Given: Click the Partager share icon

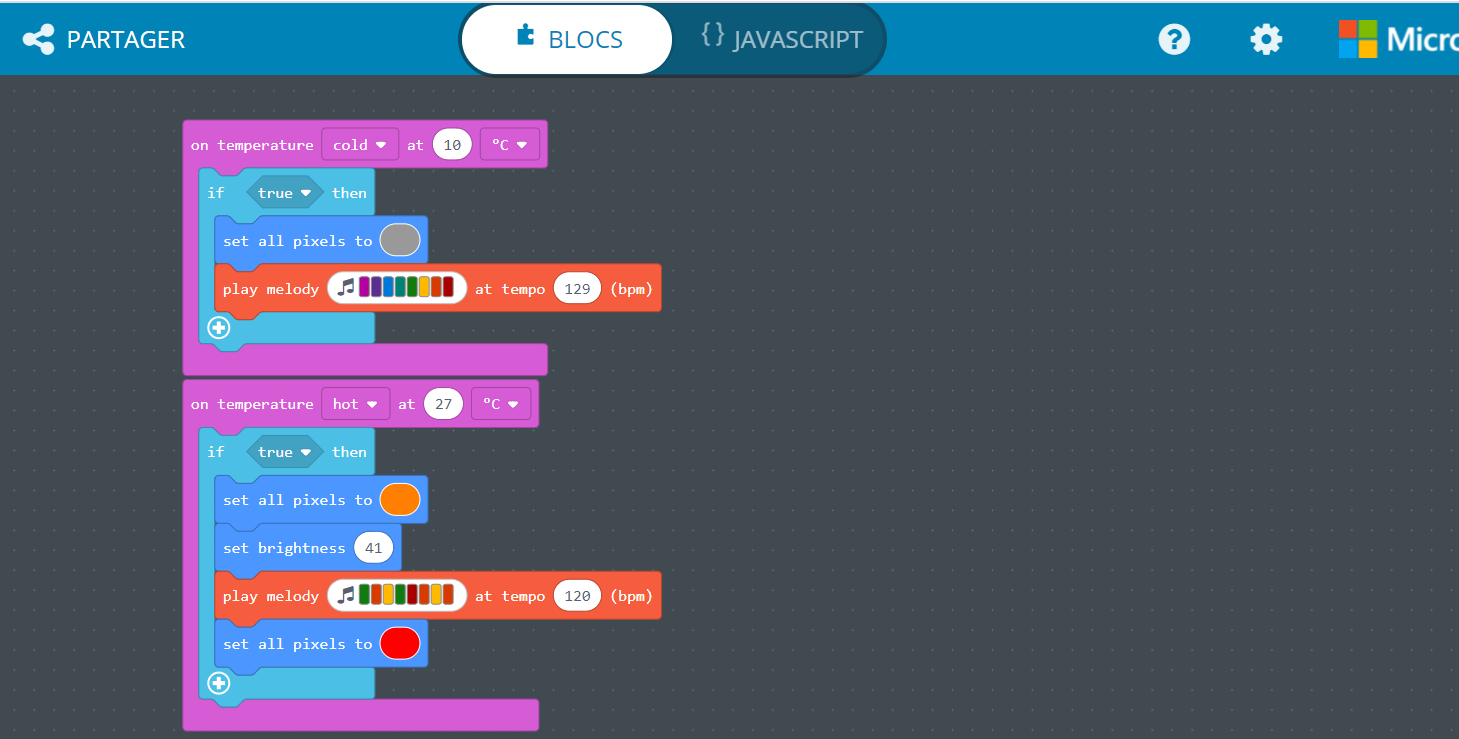Looking at the screenshot, I should 38,40.
